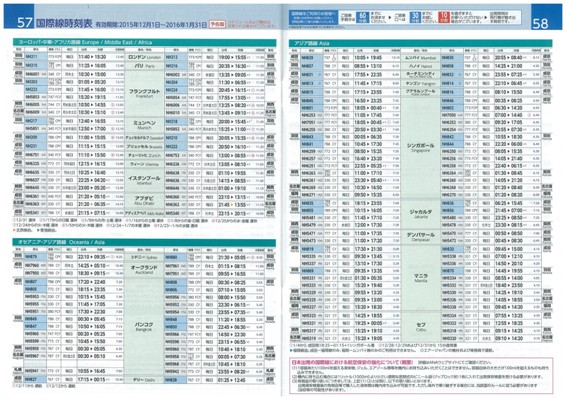
Task: Click the フランクフルト Frankfurt destination cell
Action: (144, 93)
